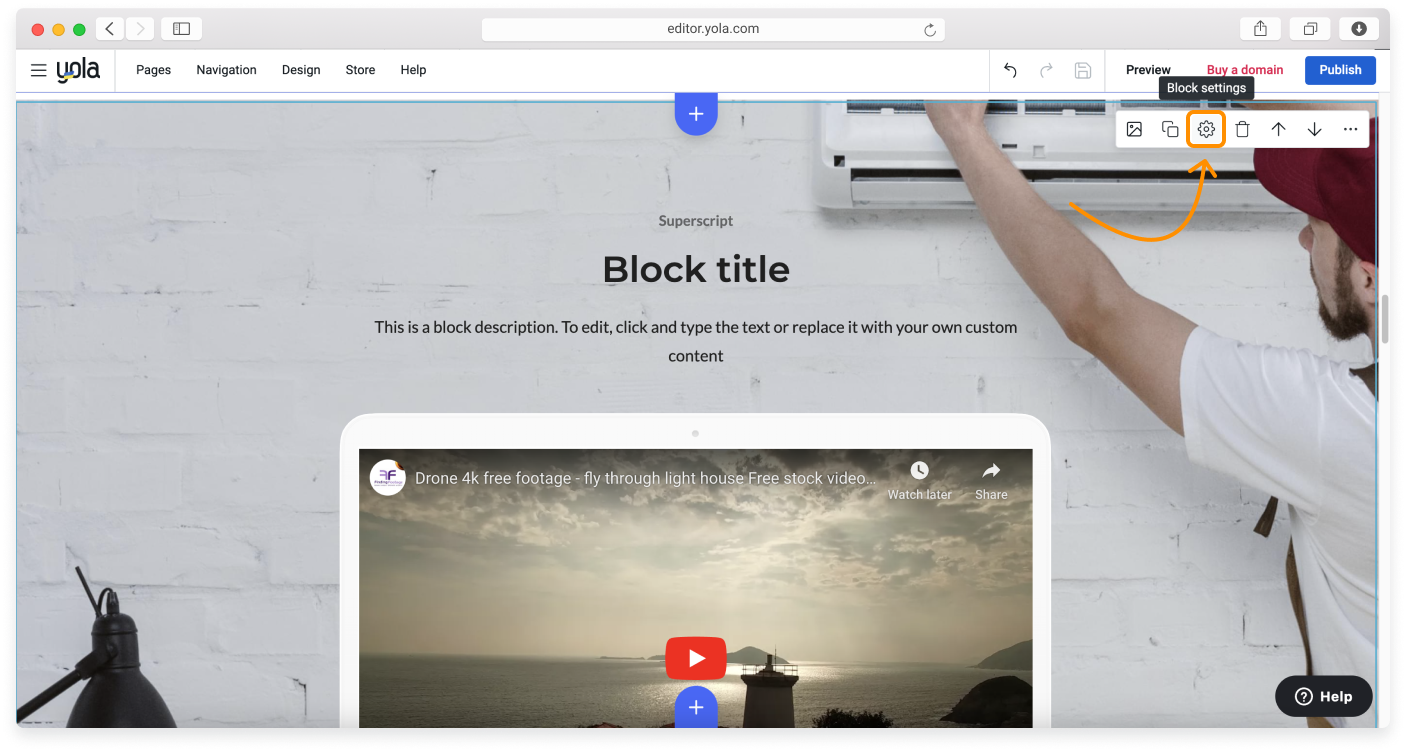Open the Block settings gear icon
This screenshot has height=752, width=1406.
click(x=1205, y=129)
